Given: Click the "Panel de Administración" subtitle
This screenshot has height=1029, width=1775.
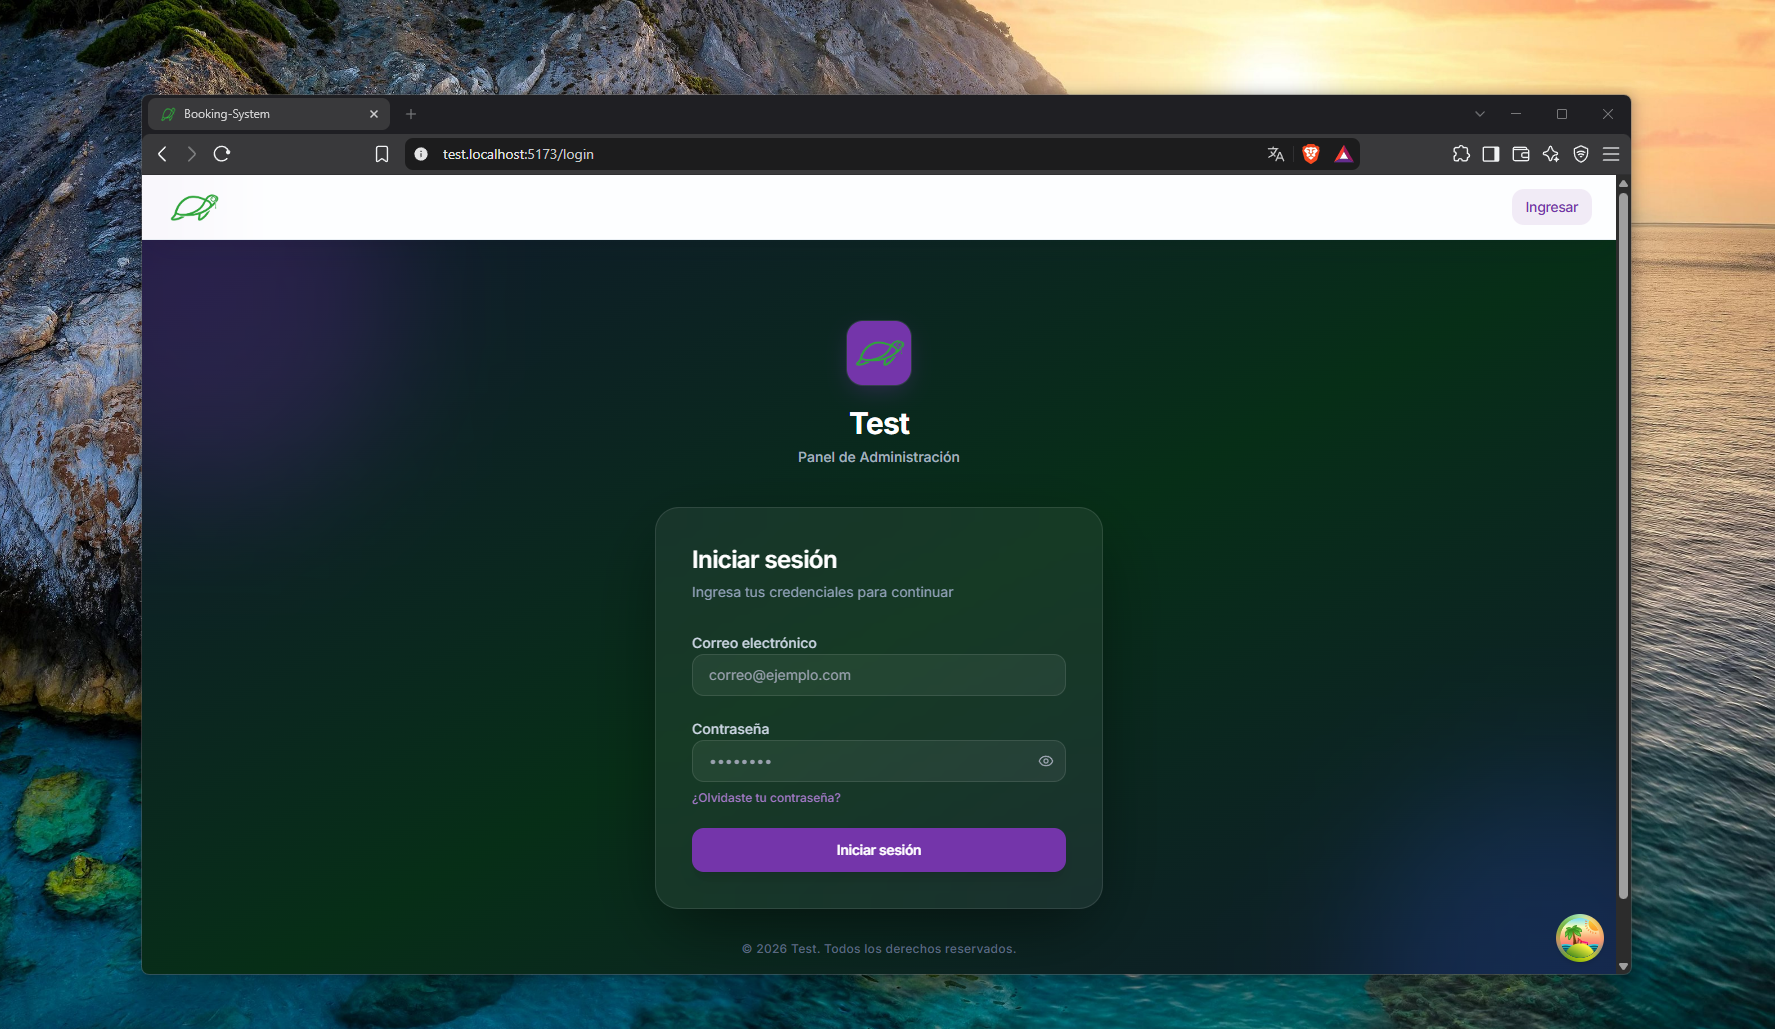Looking at the screenshot, I should (x=879, y=457).
